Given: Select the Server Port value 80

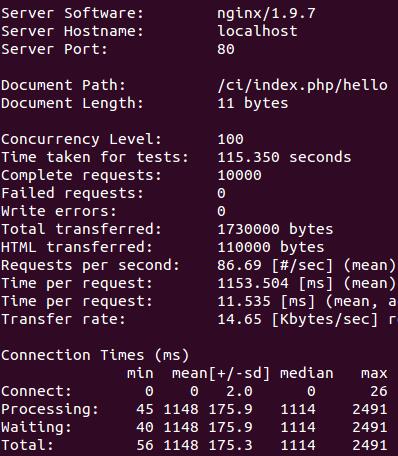Looking at the screenshot, I should (x=226, y=49).
